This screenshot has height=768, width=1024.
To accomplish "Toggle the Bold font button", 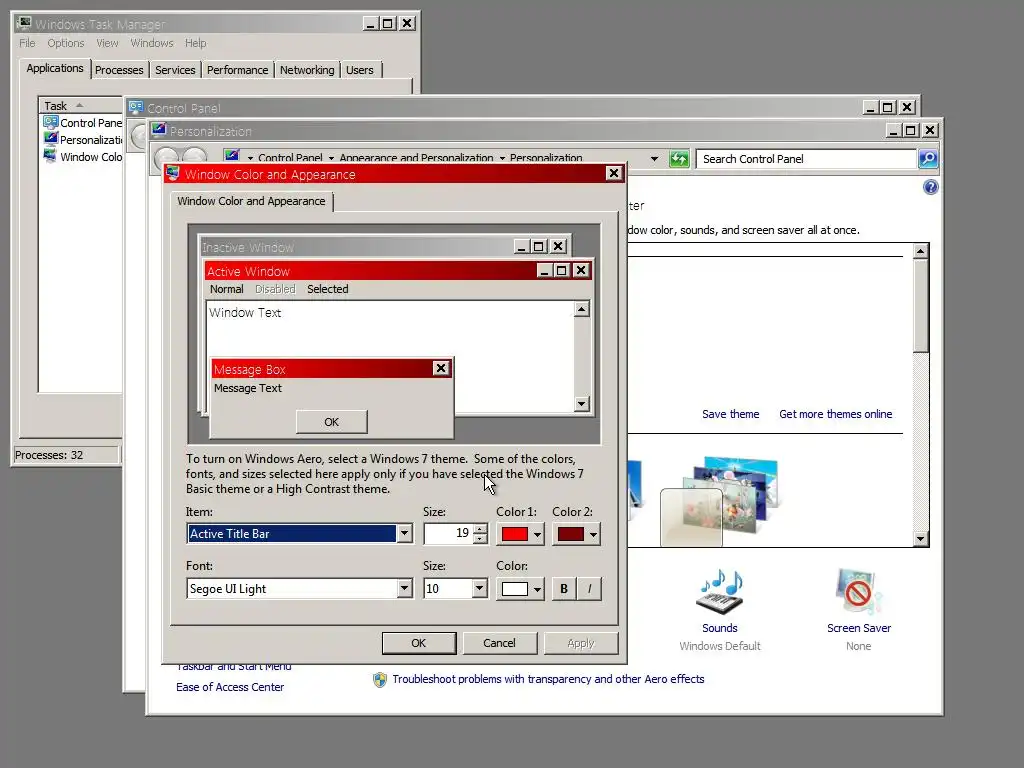I will pyautogui.click(x=564, y=588).
